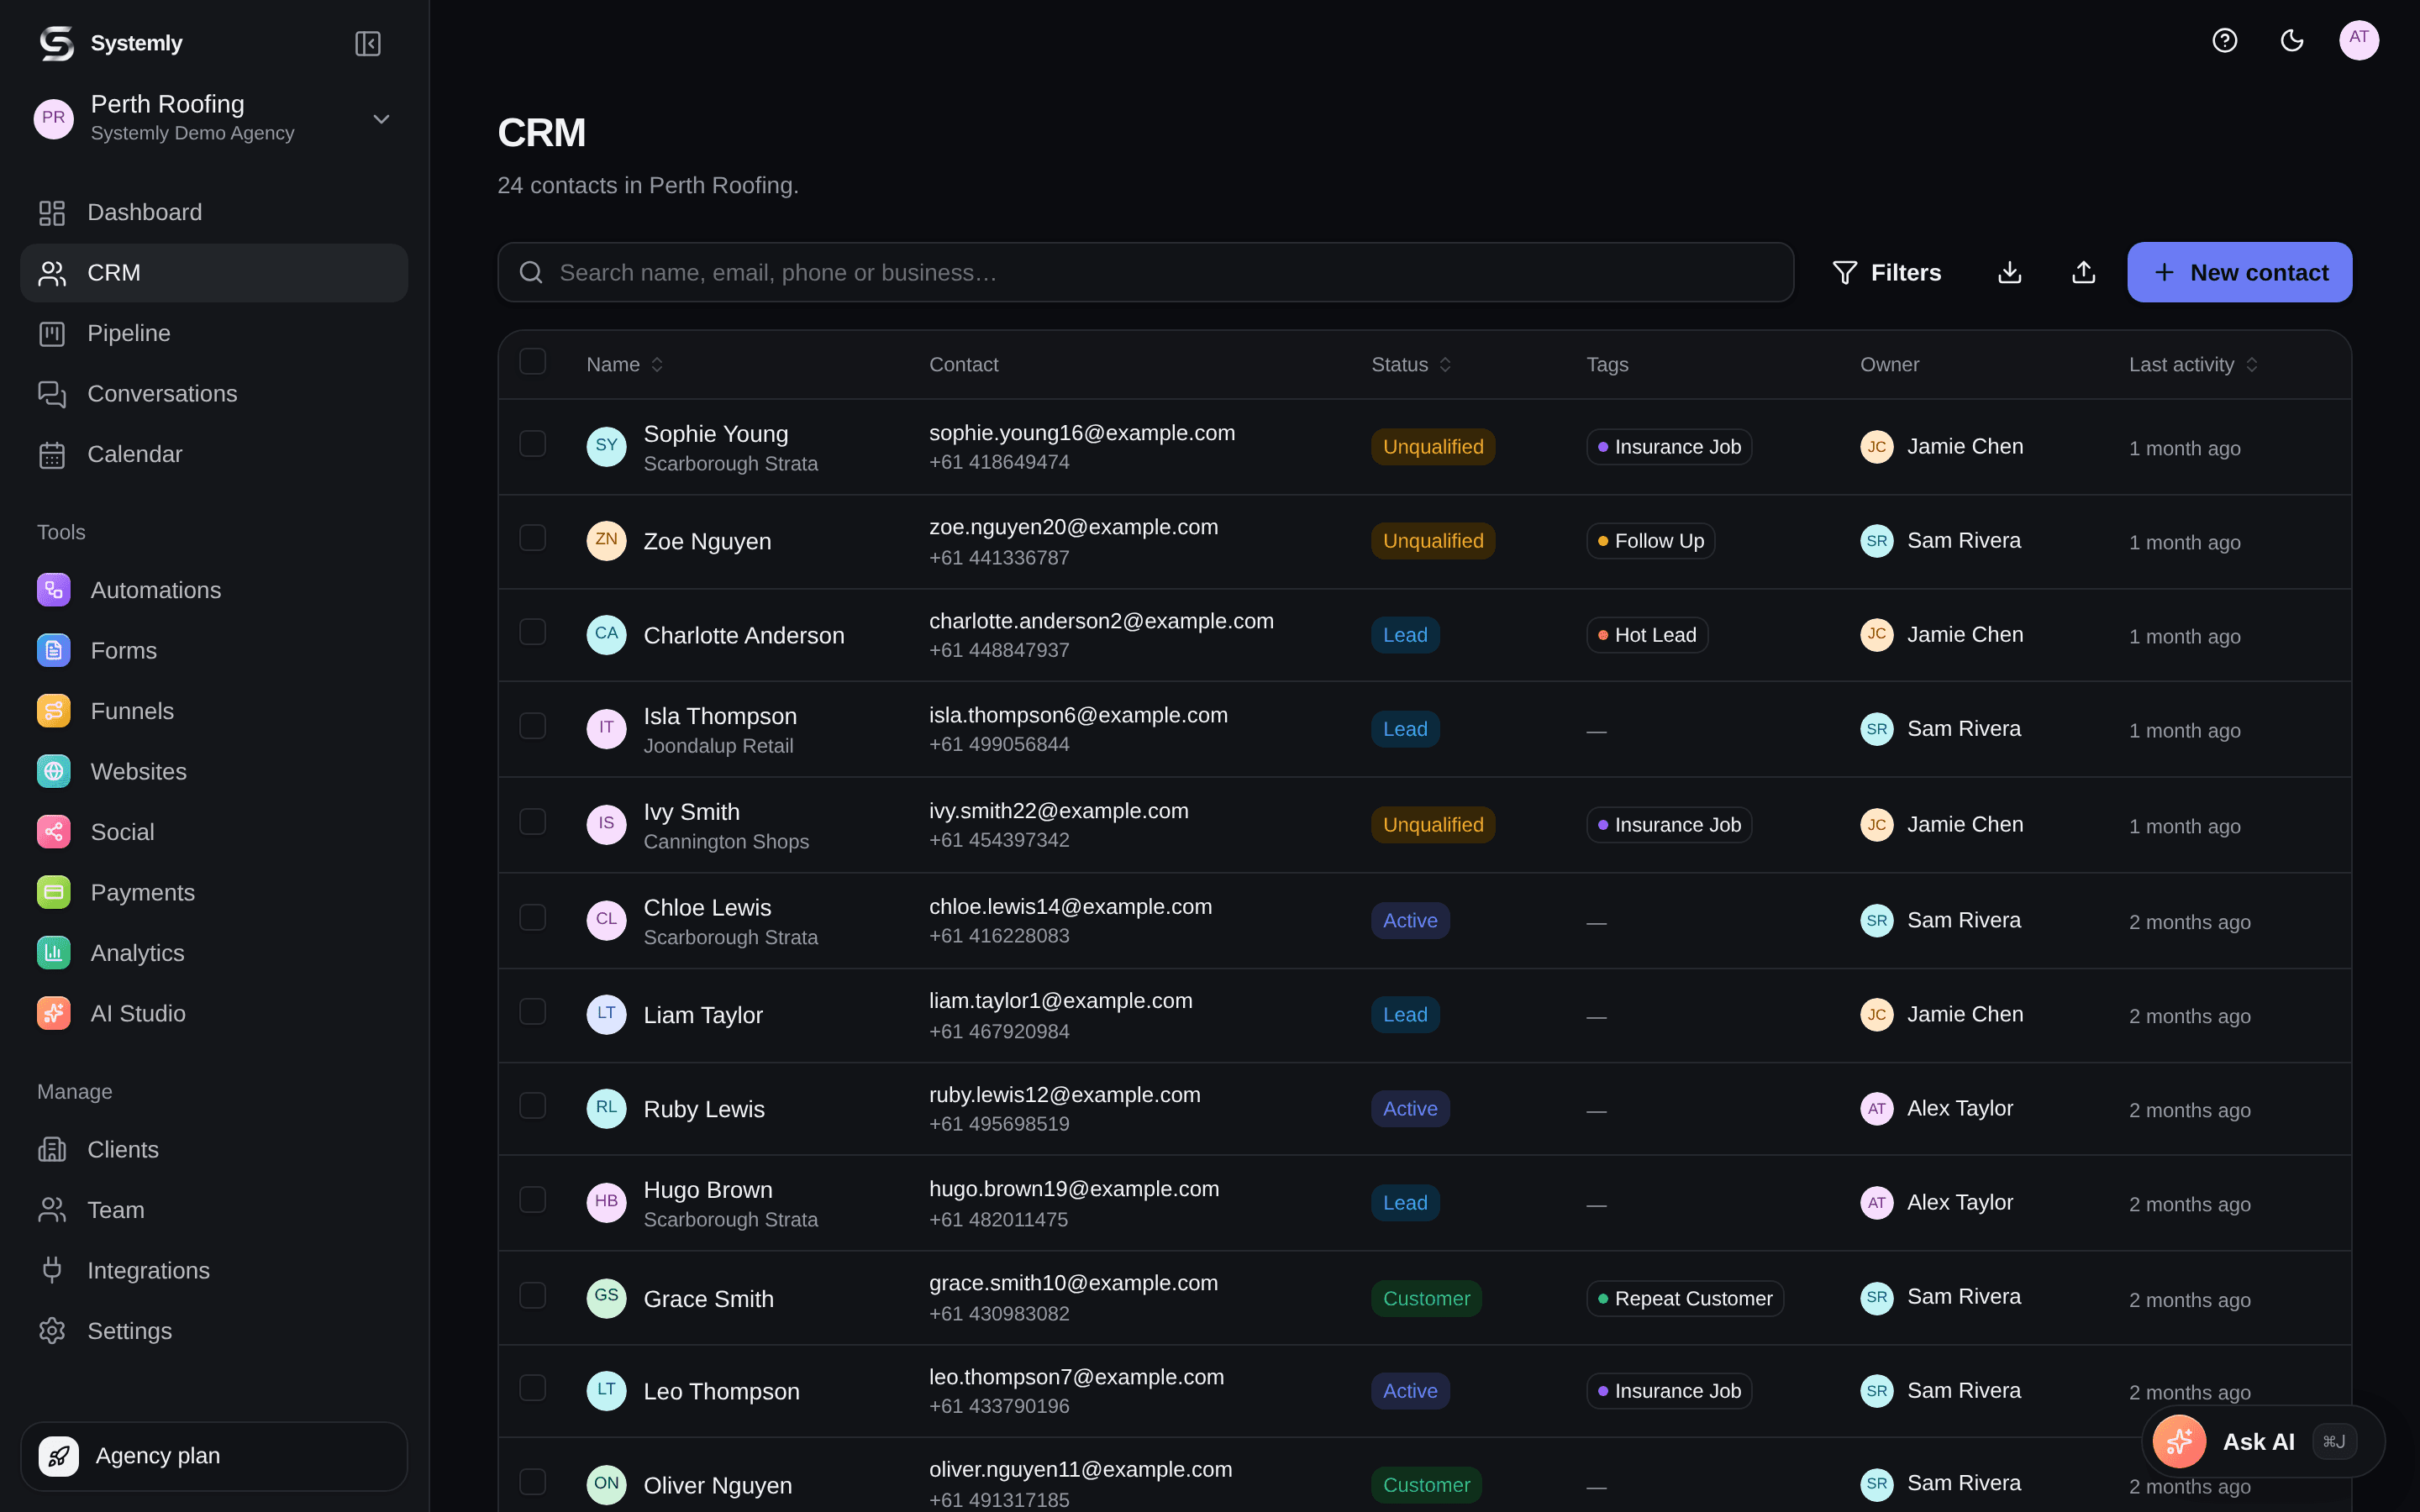The width and height of the screenshot is (2420, 1512).
Task: Click Grace Smith's GS avatar
Action: (x=606, y=1297)
